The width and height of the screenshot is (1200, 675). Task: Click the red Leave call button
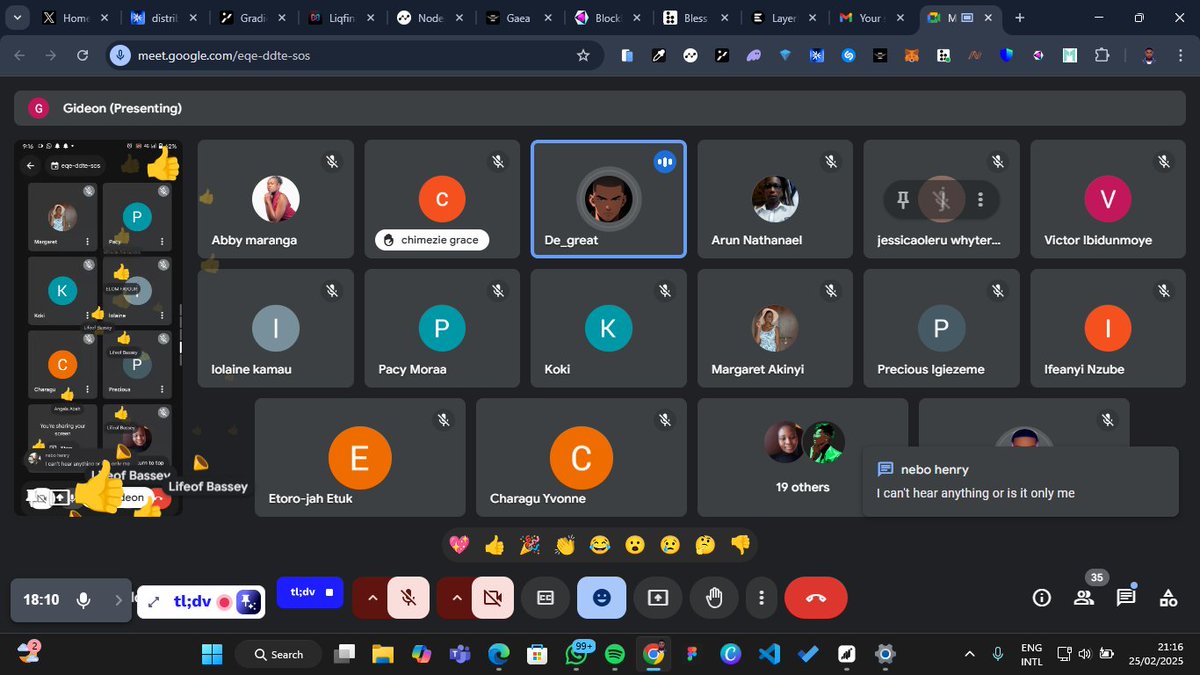click(815, 598)
